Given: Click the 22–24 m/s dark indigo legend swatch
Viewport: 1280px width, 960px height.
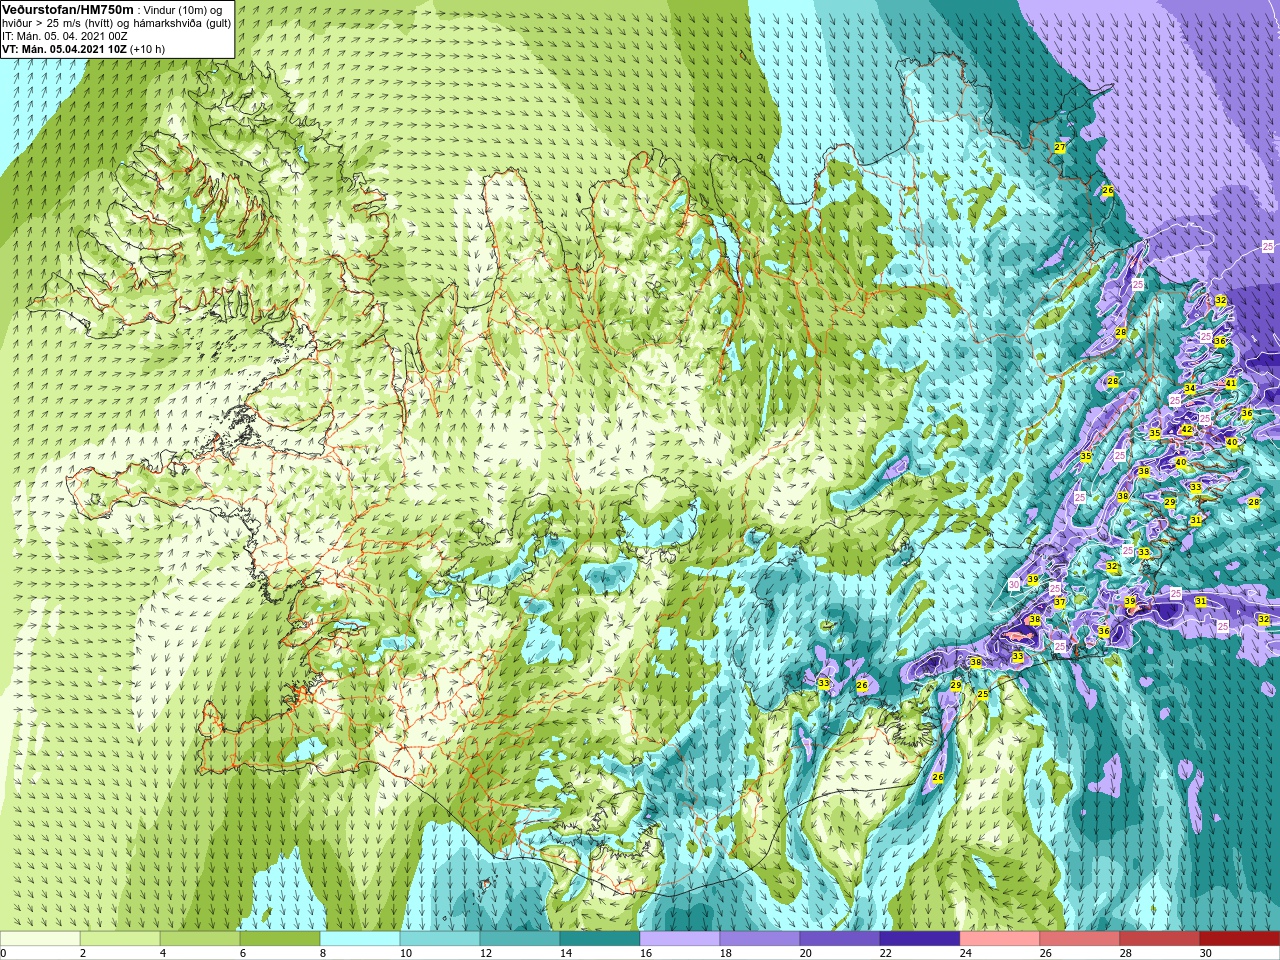Looking at the screenshot, I should (920, 938).
